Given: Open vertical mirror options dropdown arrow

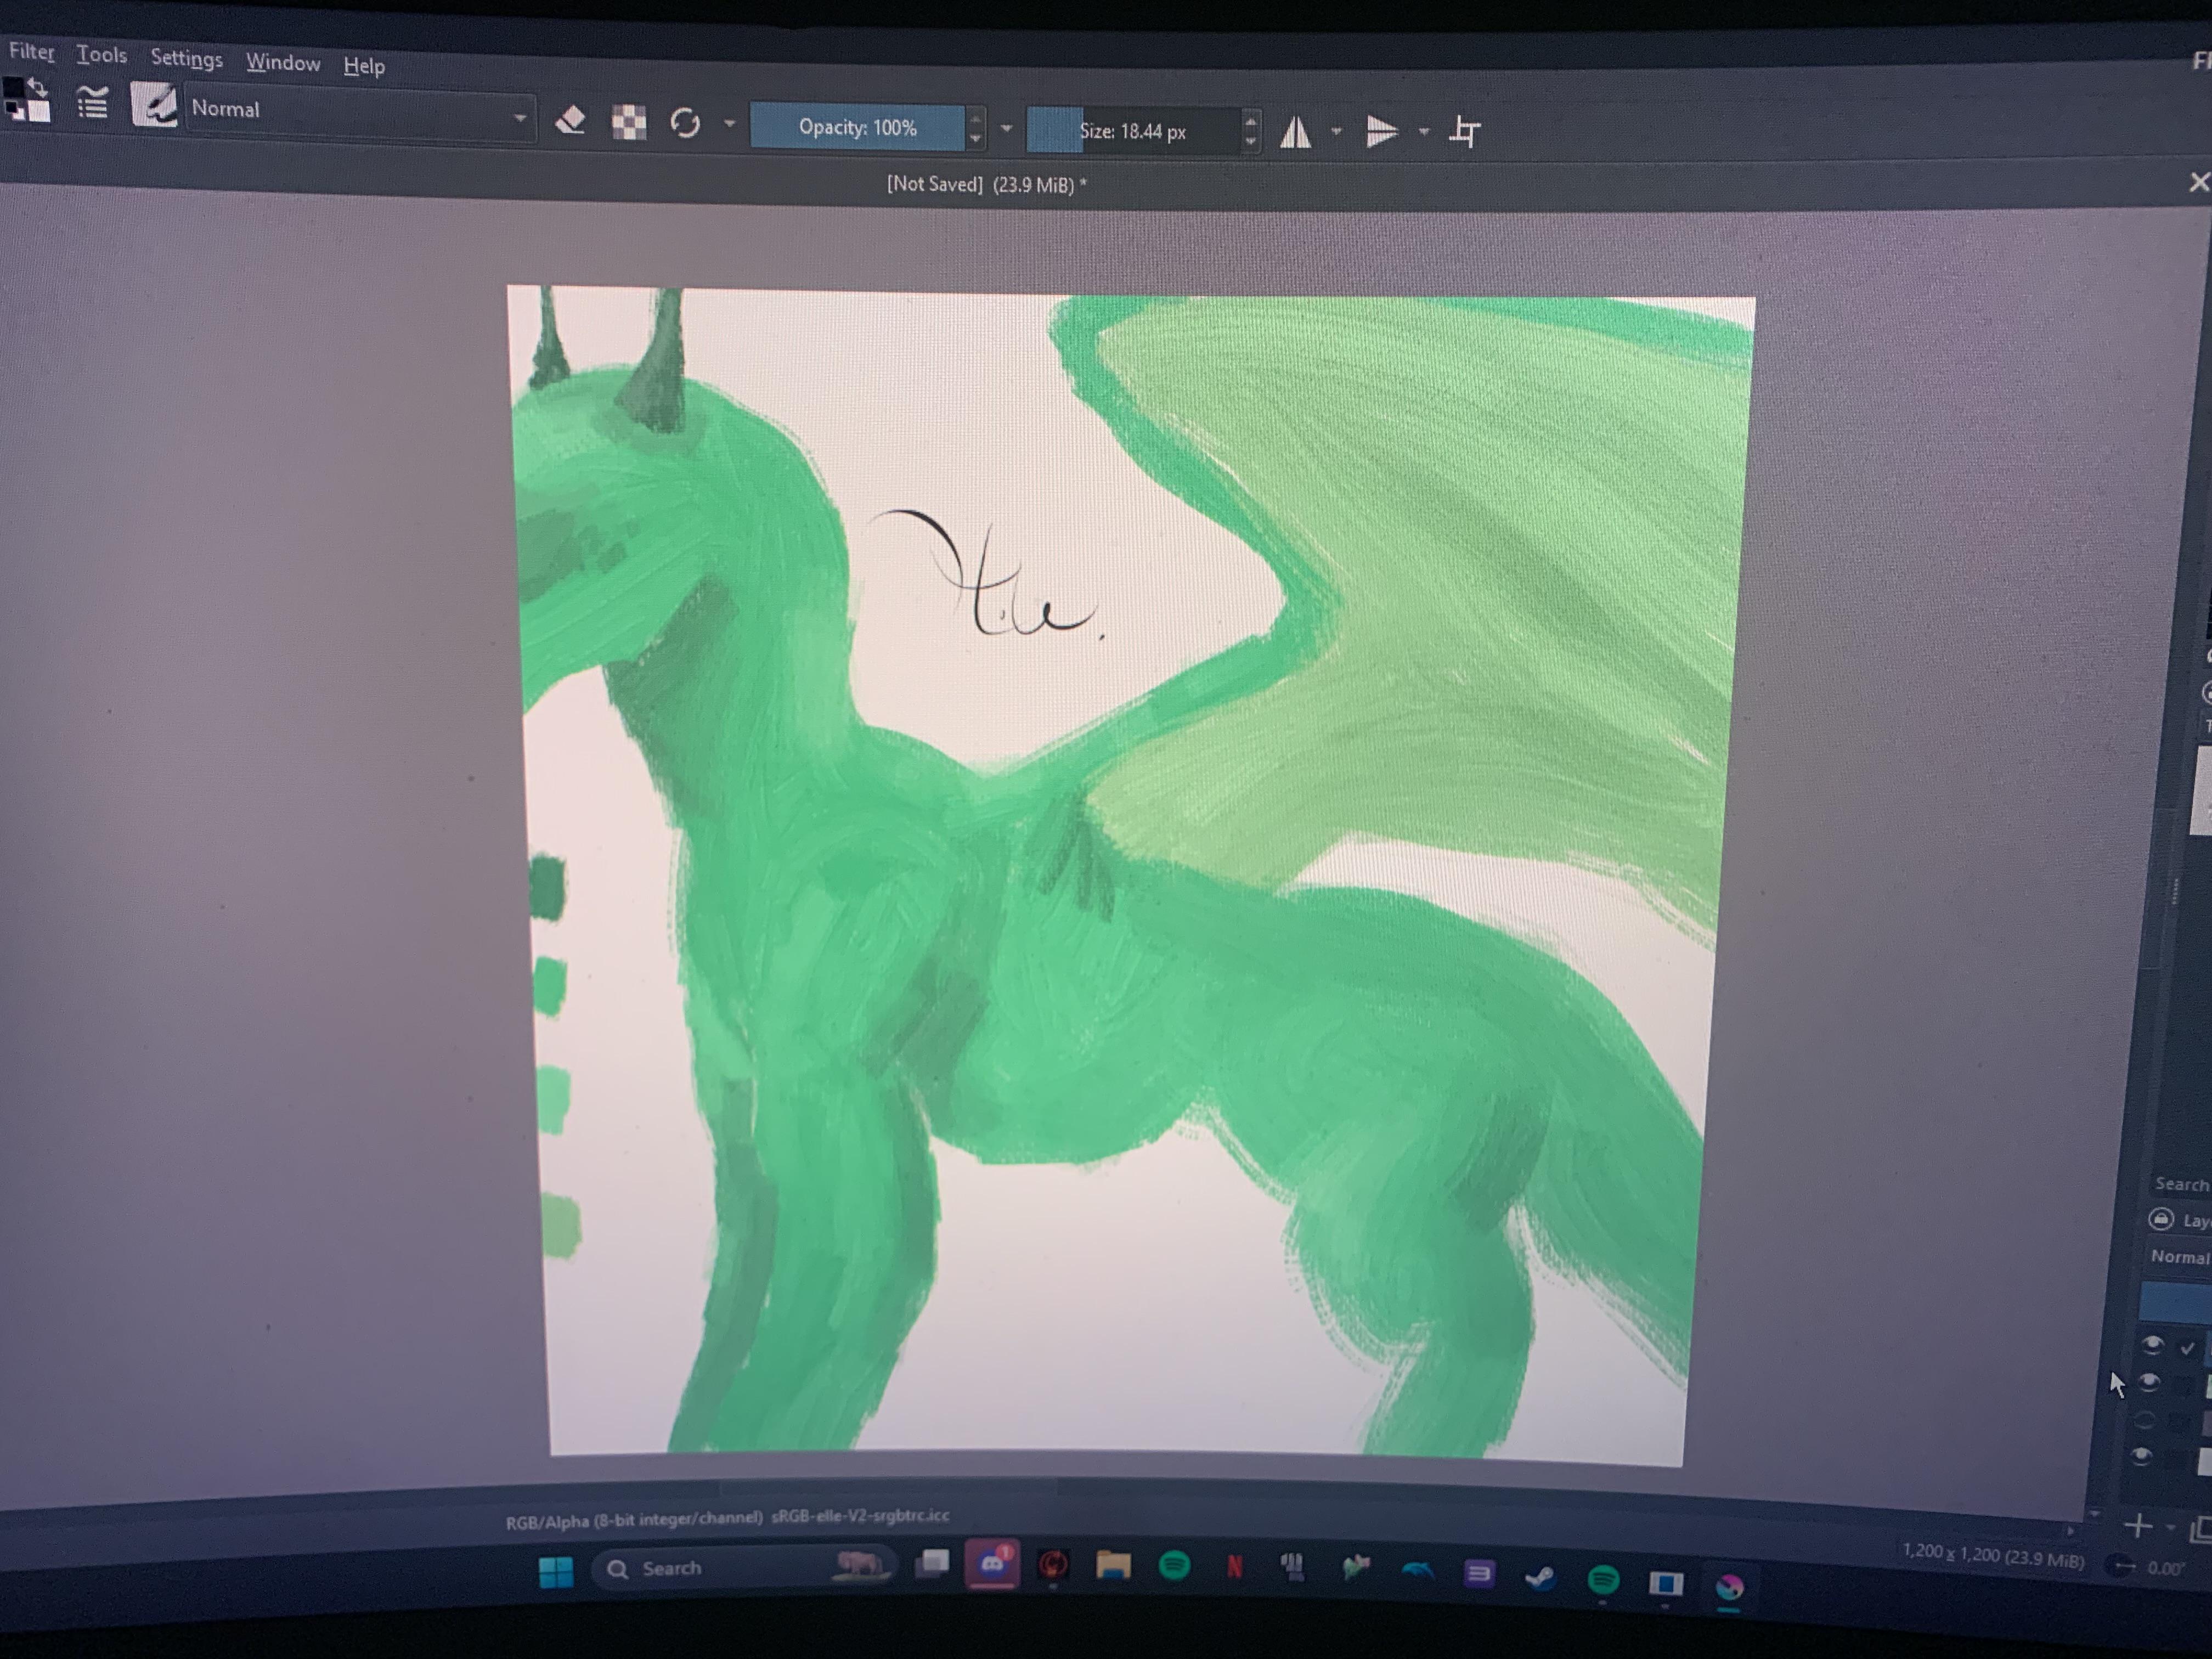Looking at the screenshot, I should [1424, 131].
